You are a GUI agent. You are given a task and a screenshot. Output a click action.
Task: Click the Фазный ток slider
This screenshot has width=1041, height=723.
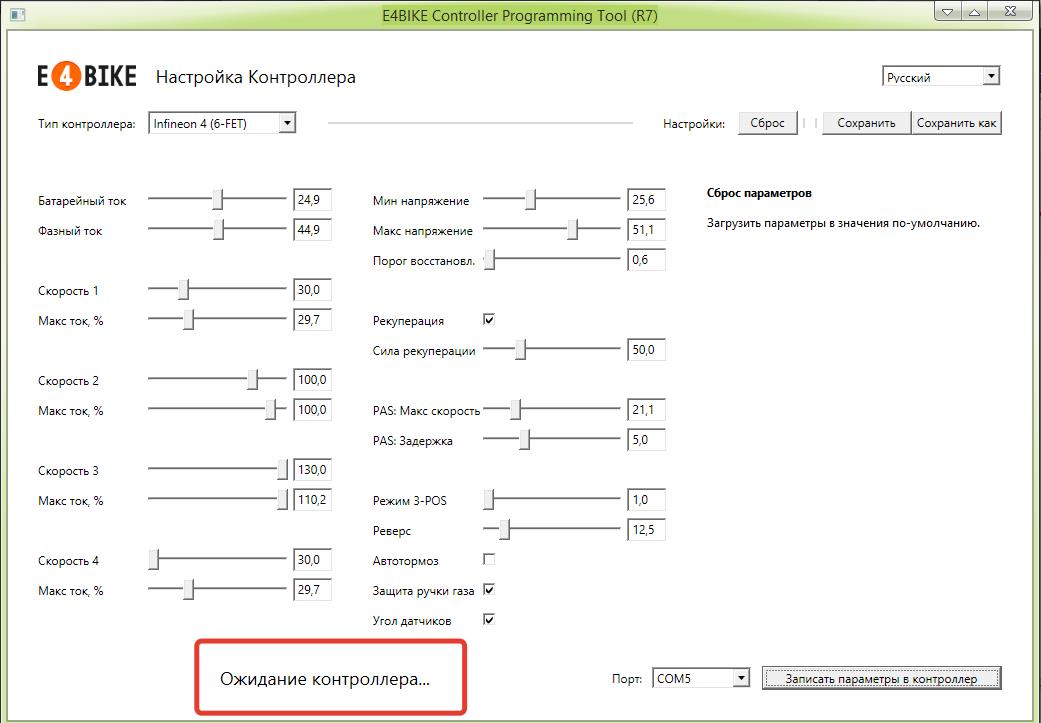[x=217, y=230]
